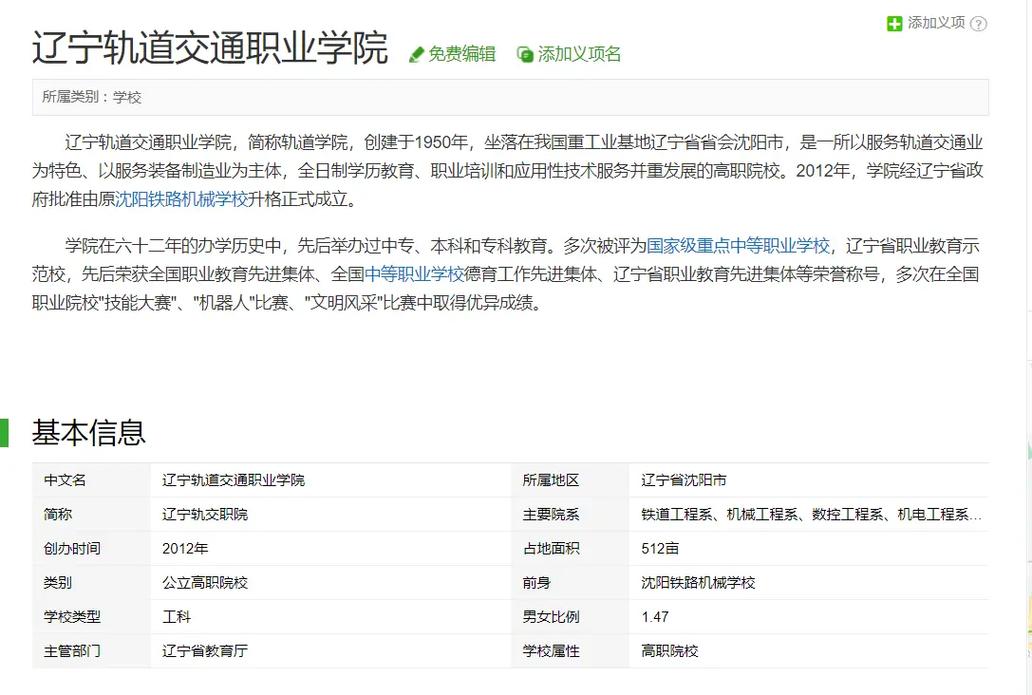Click the 辽宁轨道交通职业学院 value in the table
This screenshot has height=695, width=1032.
coord(234,480)
